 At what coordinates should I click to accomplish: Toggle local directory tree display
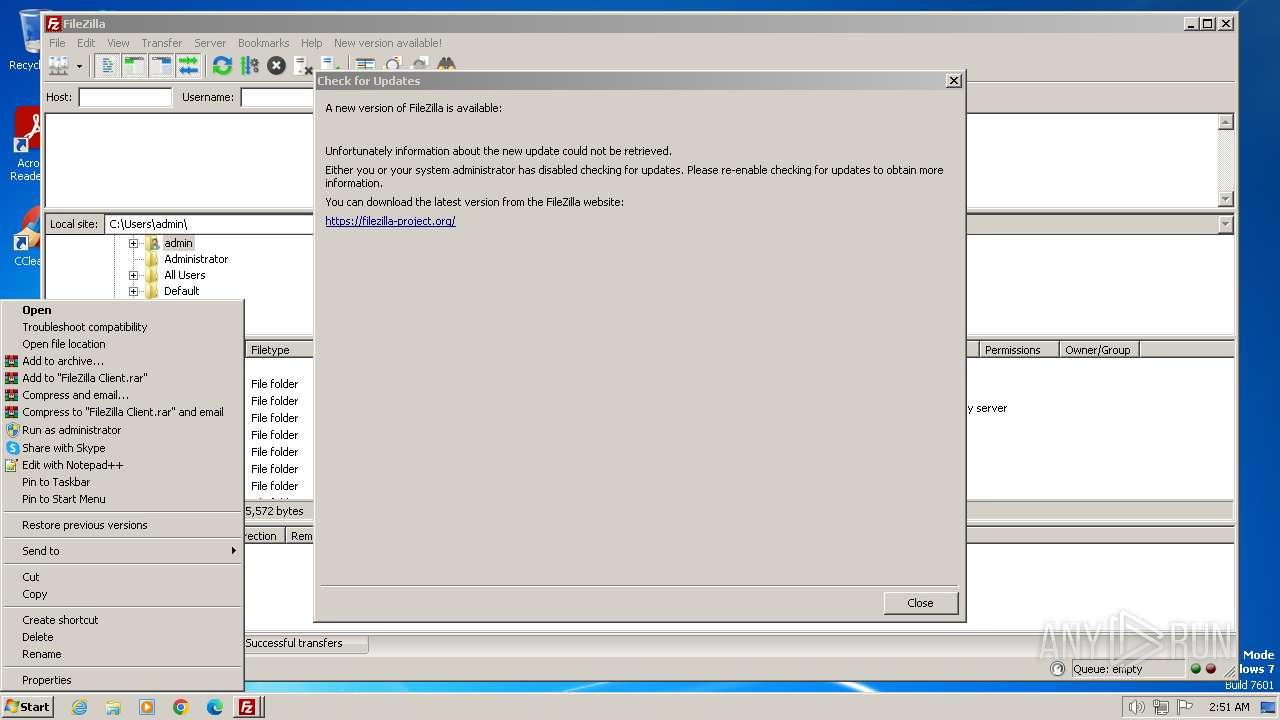[134, 66]
